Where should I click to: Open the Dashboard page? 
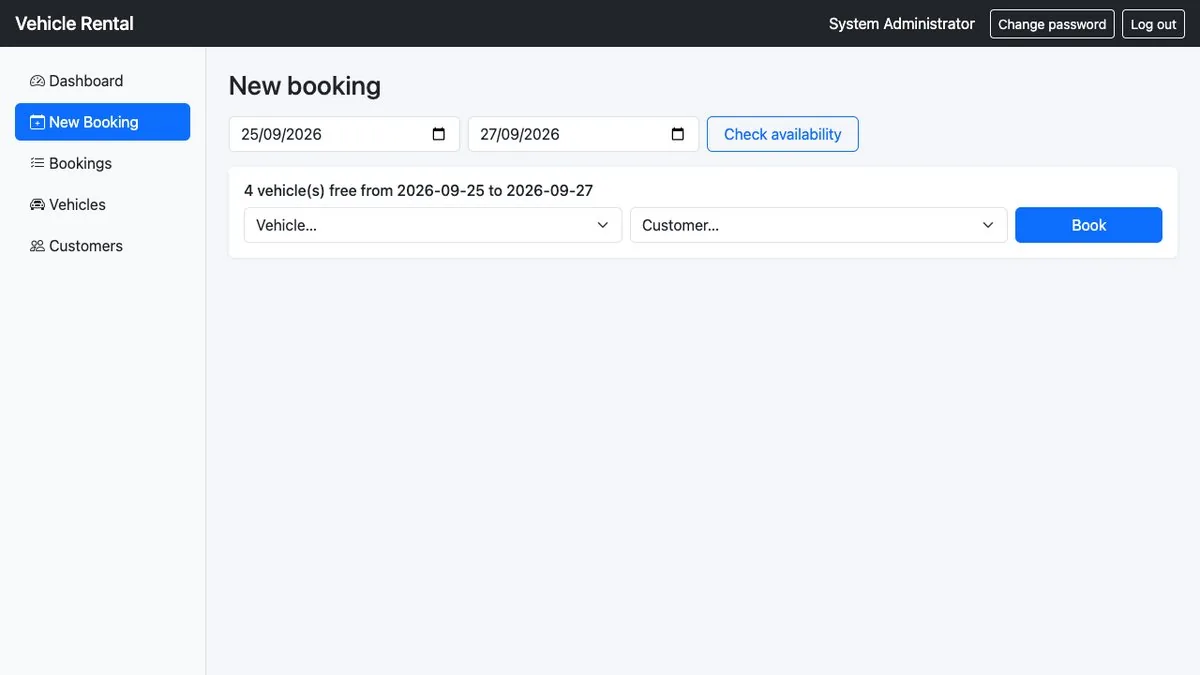tap(102, 81)
